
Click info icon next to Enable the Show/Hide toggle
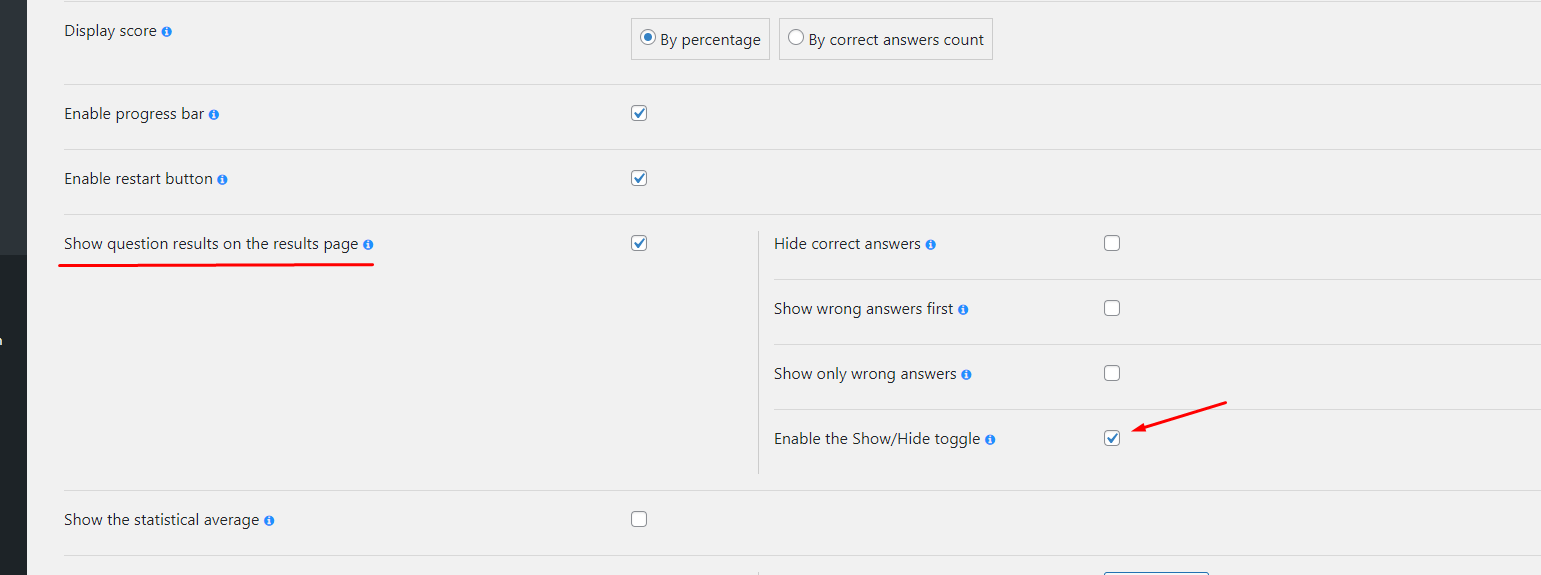990,440
